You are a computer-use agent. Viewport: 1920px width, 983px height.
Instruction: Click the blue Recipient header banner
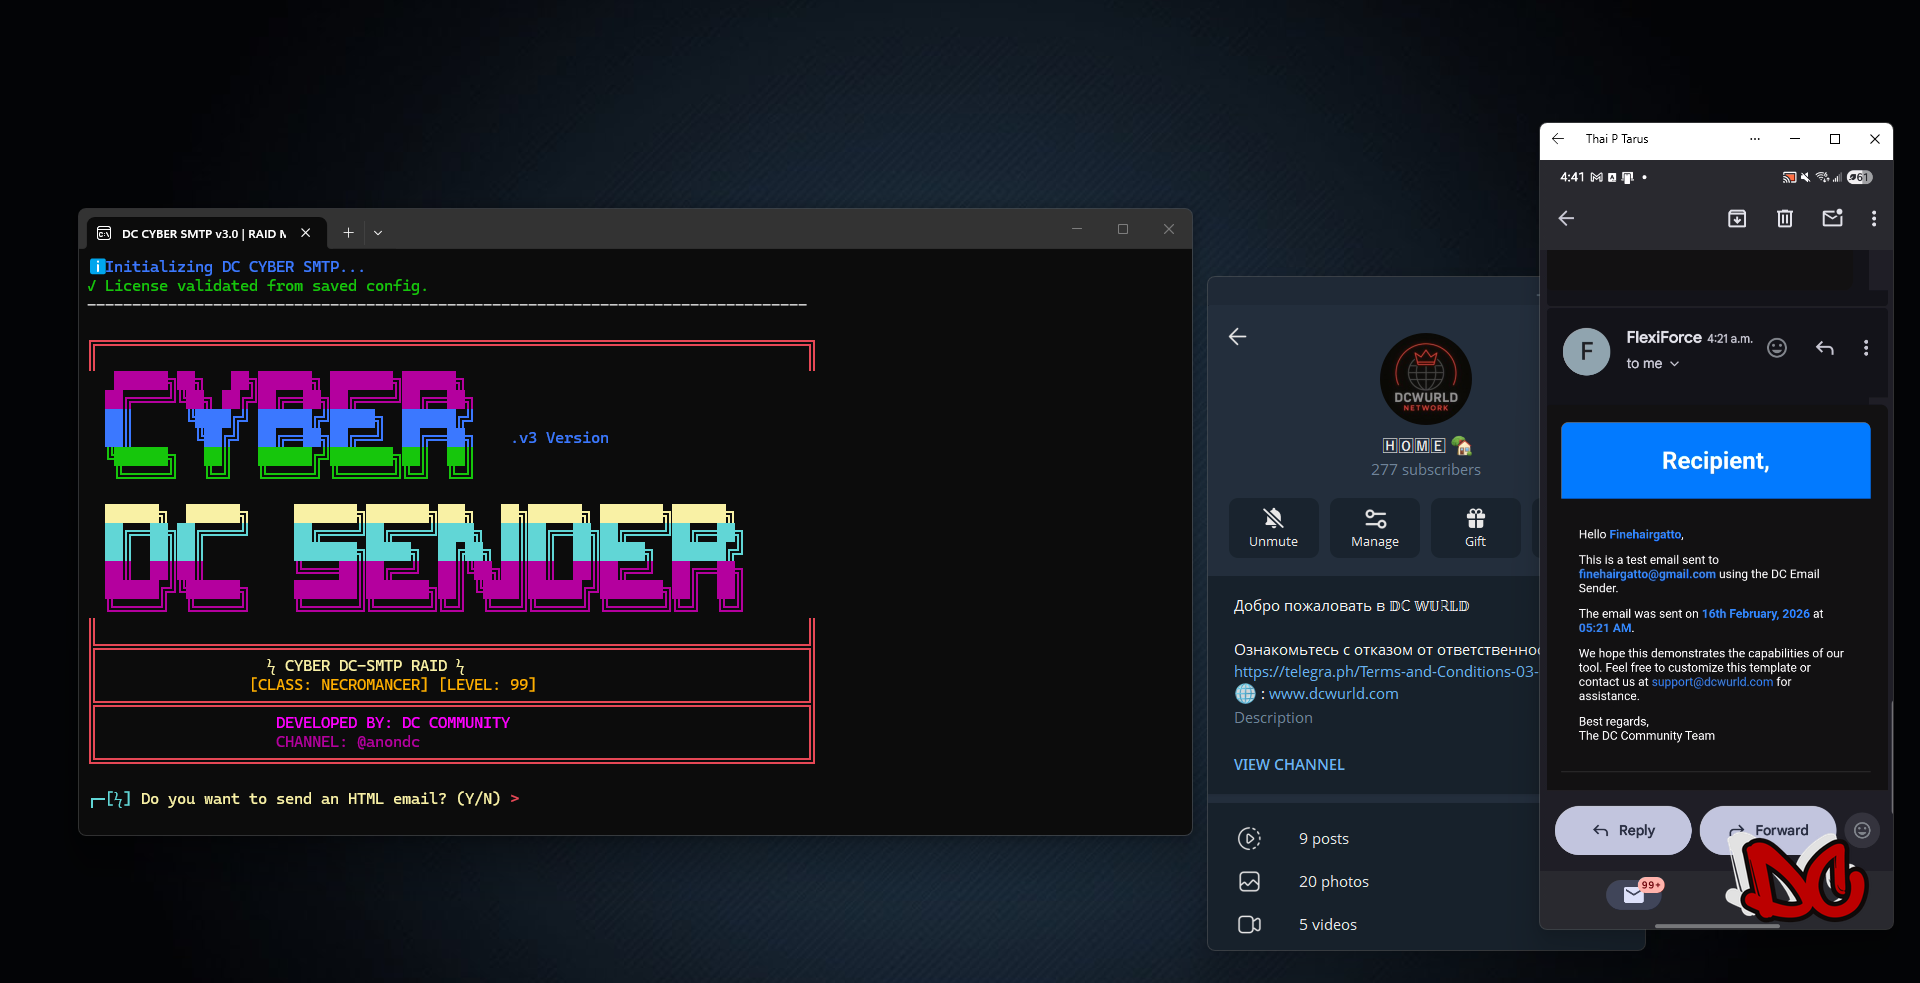1716,460
